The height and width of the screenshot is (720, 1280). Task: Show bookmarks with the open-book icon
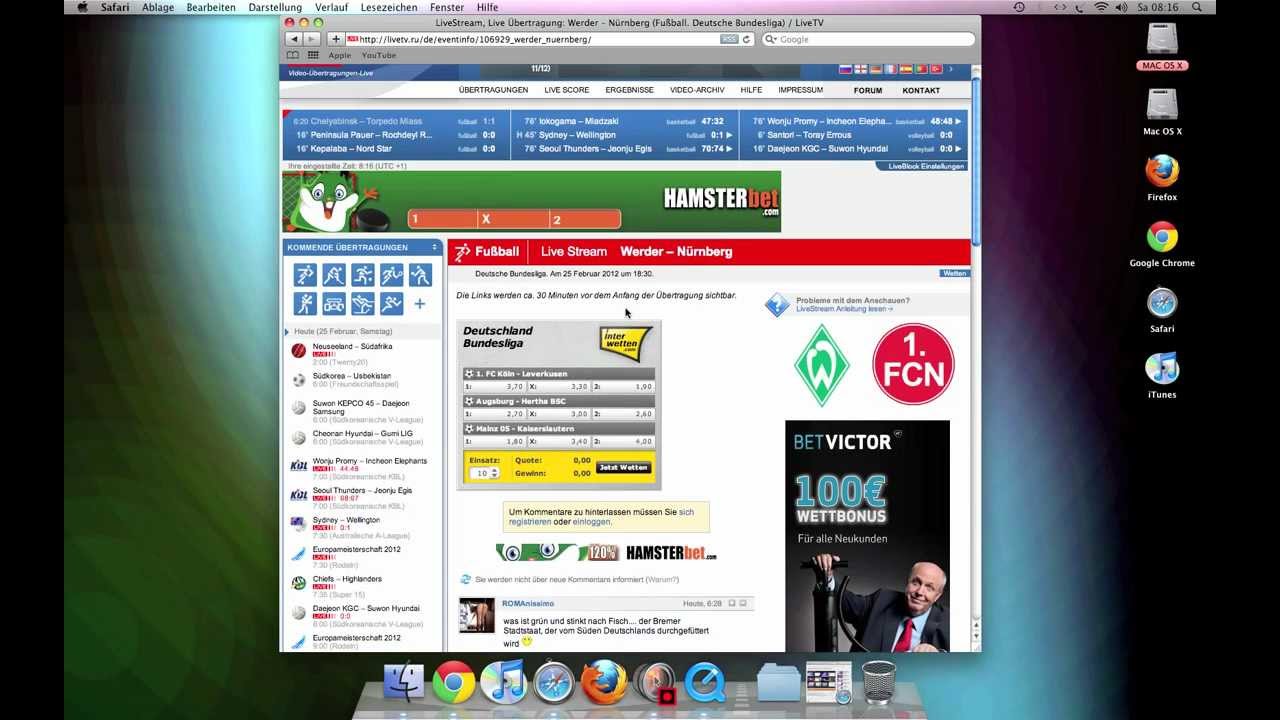coord(292,55)
